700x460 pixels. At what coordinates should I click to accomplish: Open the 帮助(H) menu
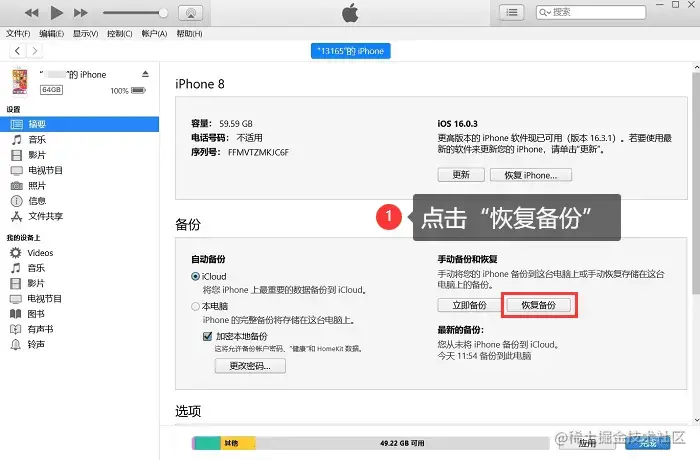189,34
